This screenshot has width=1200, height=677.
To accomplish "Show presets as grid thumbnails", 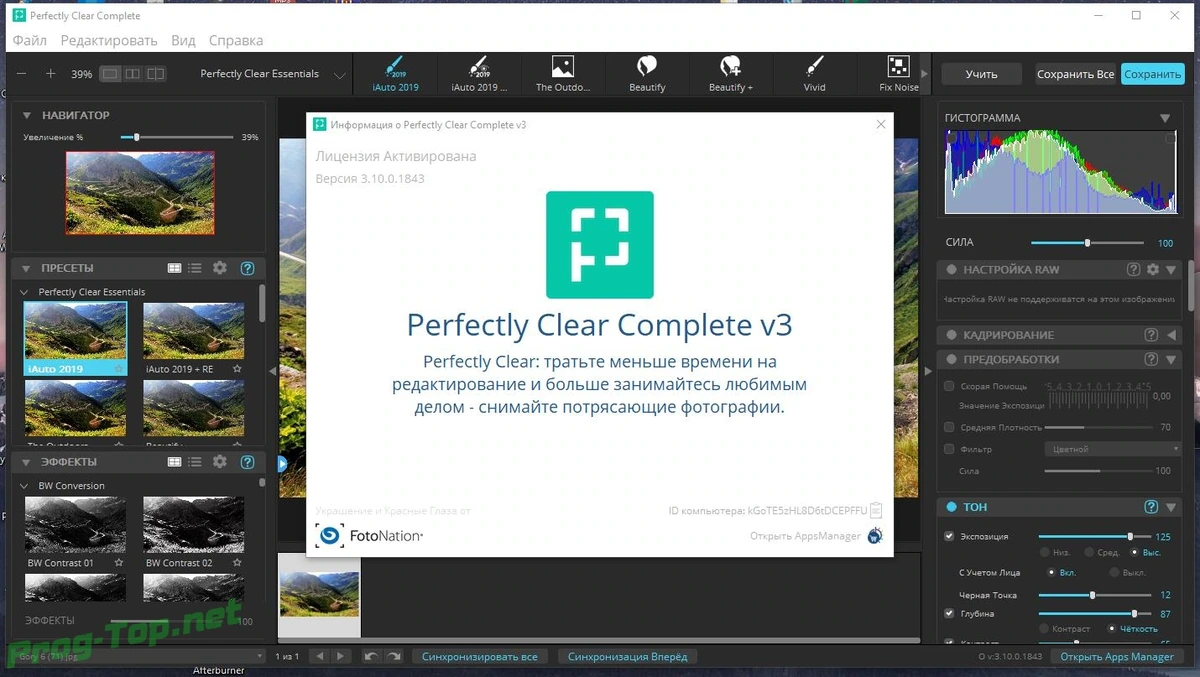I will click(174, 268).
